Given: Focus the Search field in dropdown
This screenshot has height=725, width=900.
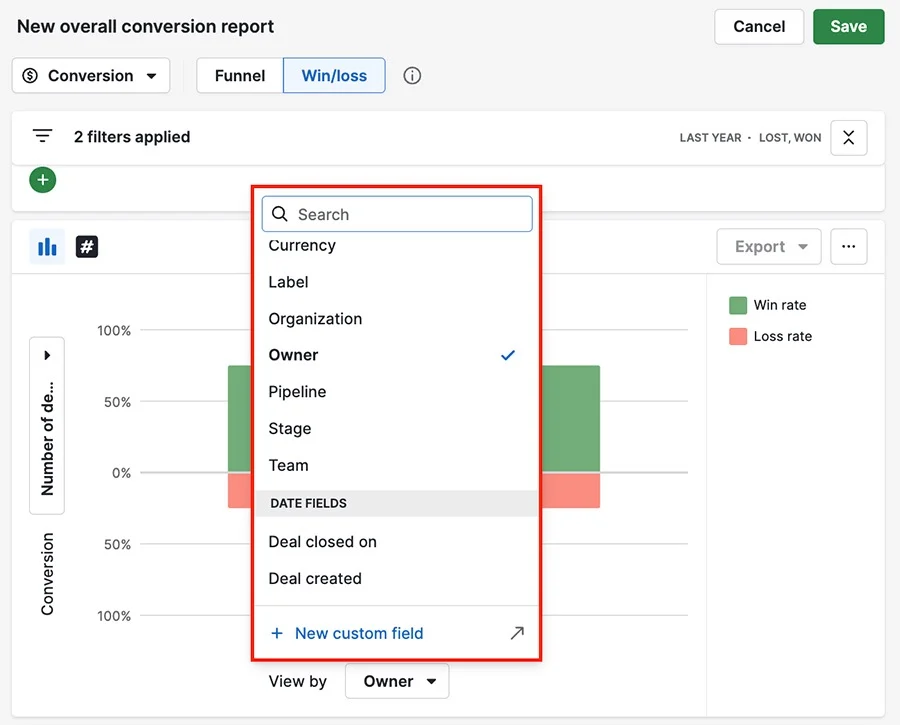Looking at the screenshot, I should point(397,214).
